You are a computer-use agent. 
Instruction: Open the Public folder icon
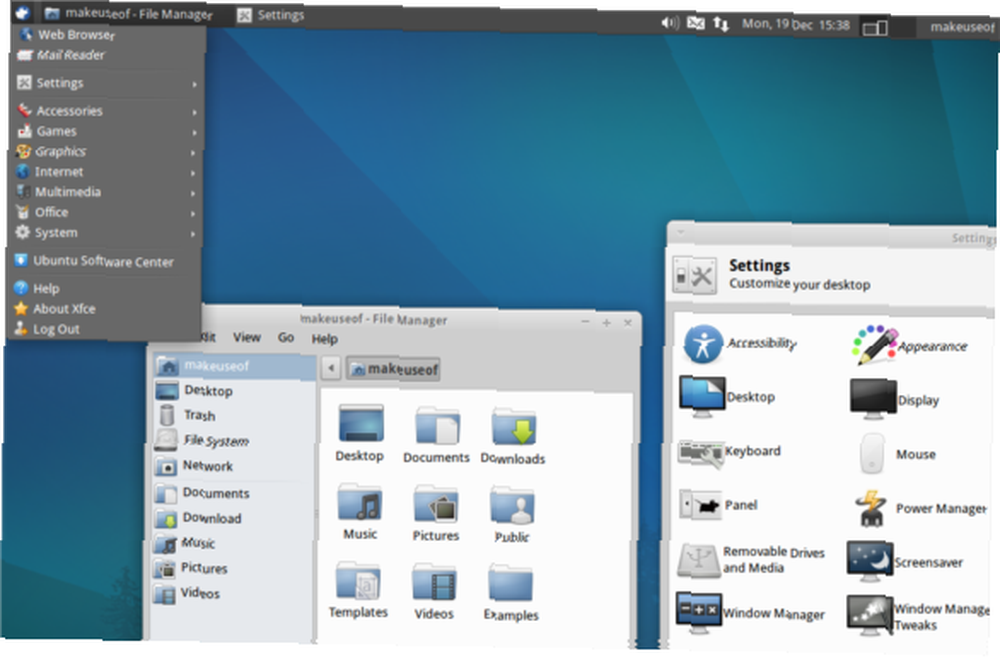click(x=512, y=505)
